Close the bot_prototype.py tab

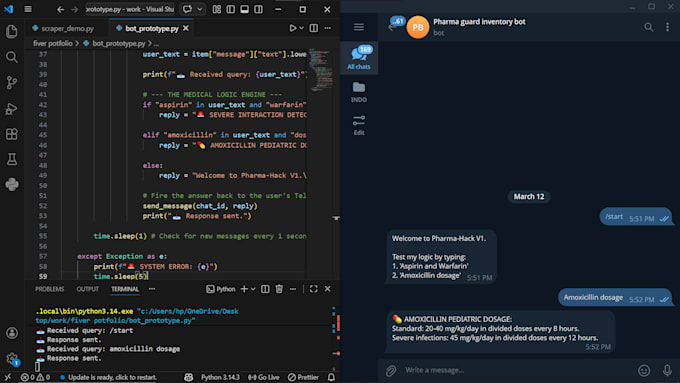tap(186, 28)
